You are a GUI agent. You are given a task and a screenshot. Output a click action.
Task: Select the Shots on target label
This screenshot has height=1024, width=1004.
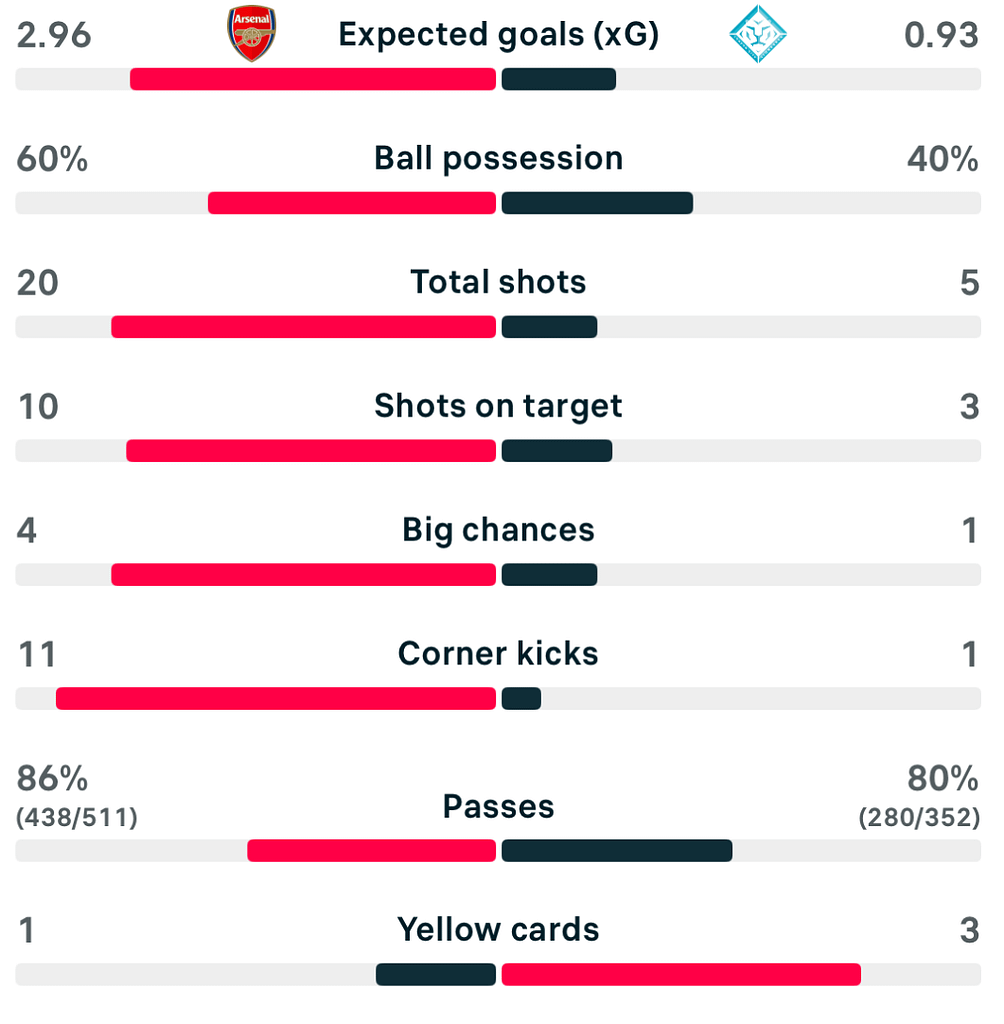(x=498, y=406)
